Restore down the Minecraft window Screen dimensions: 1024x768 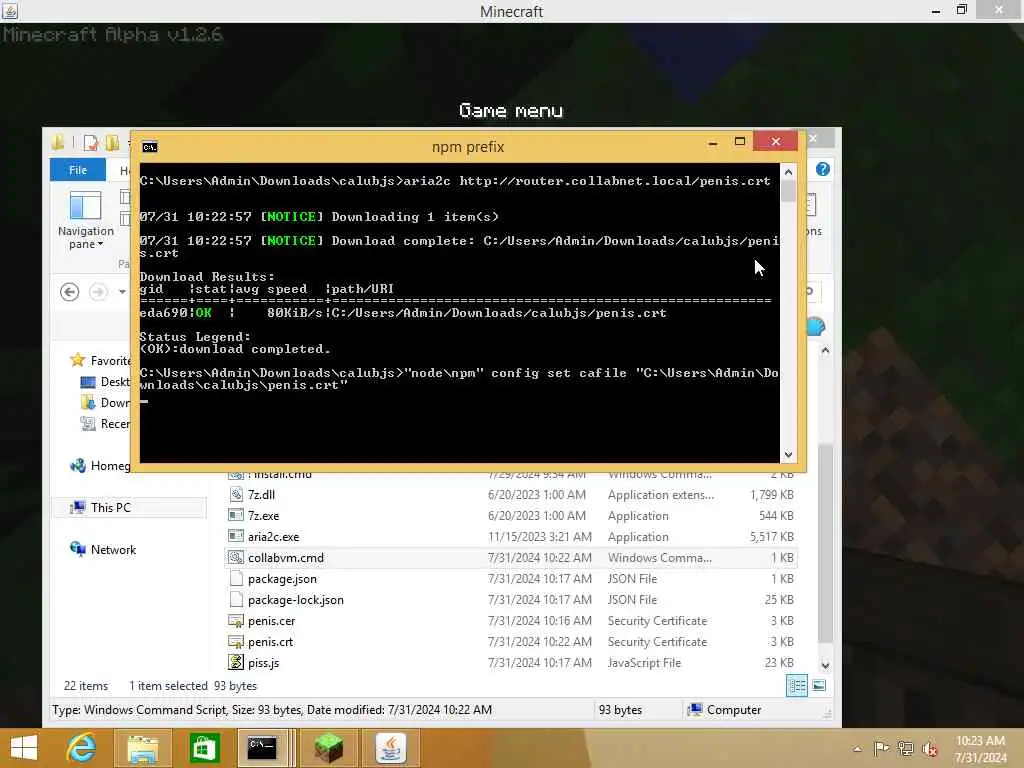[x=961, y=10]
